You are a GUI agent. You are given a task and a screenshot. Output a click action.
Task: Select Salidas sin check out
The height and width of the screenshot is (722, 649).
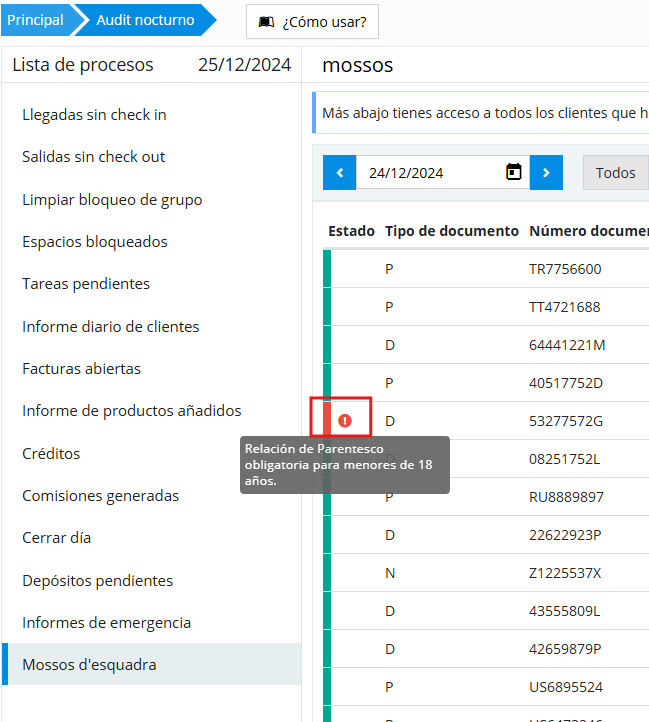[94, 157]
